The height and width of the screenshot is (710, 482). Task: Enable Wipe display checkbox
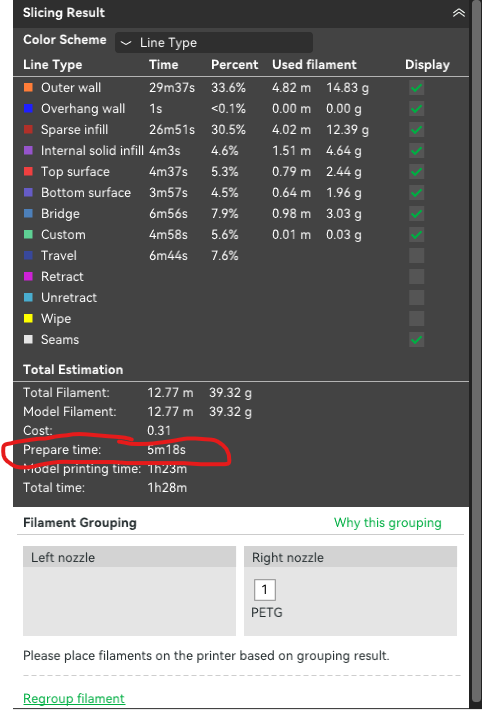coord(416,318)
